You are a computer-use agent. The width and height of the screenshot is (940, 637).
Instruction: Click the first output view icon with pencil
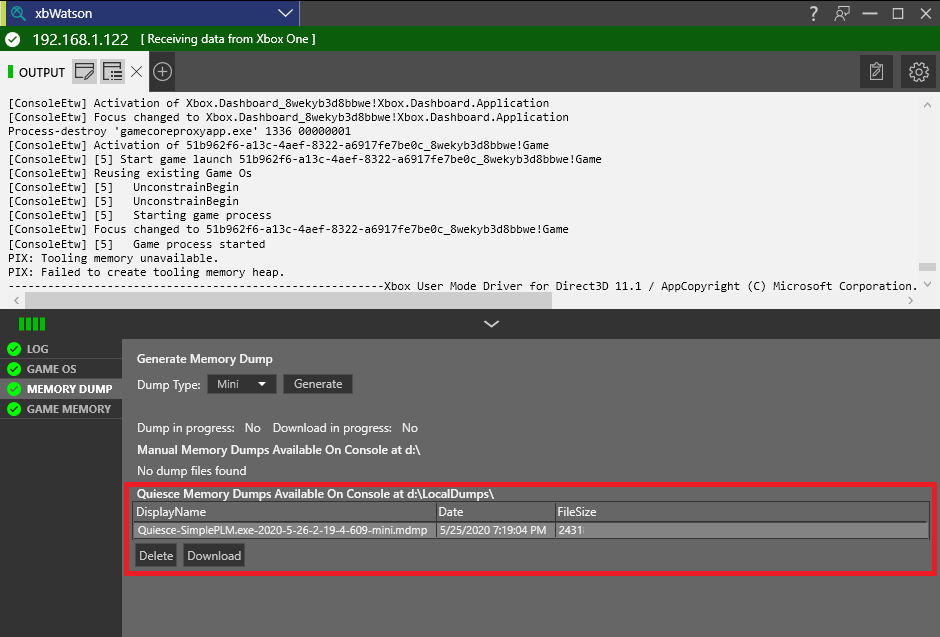coord(85,72)
